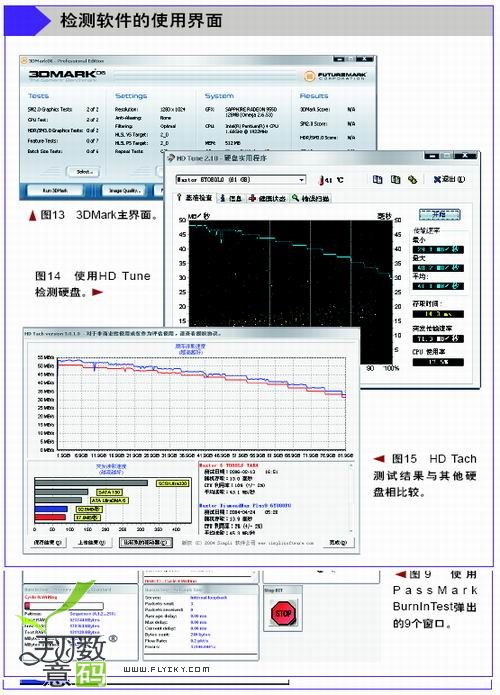The width and height of the screenshot is (500, 695).
Task: Open the Maxtor drive selection dropdown
Action: point(241,180)
